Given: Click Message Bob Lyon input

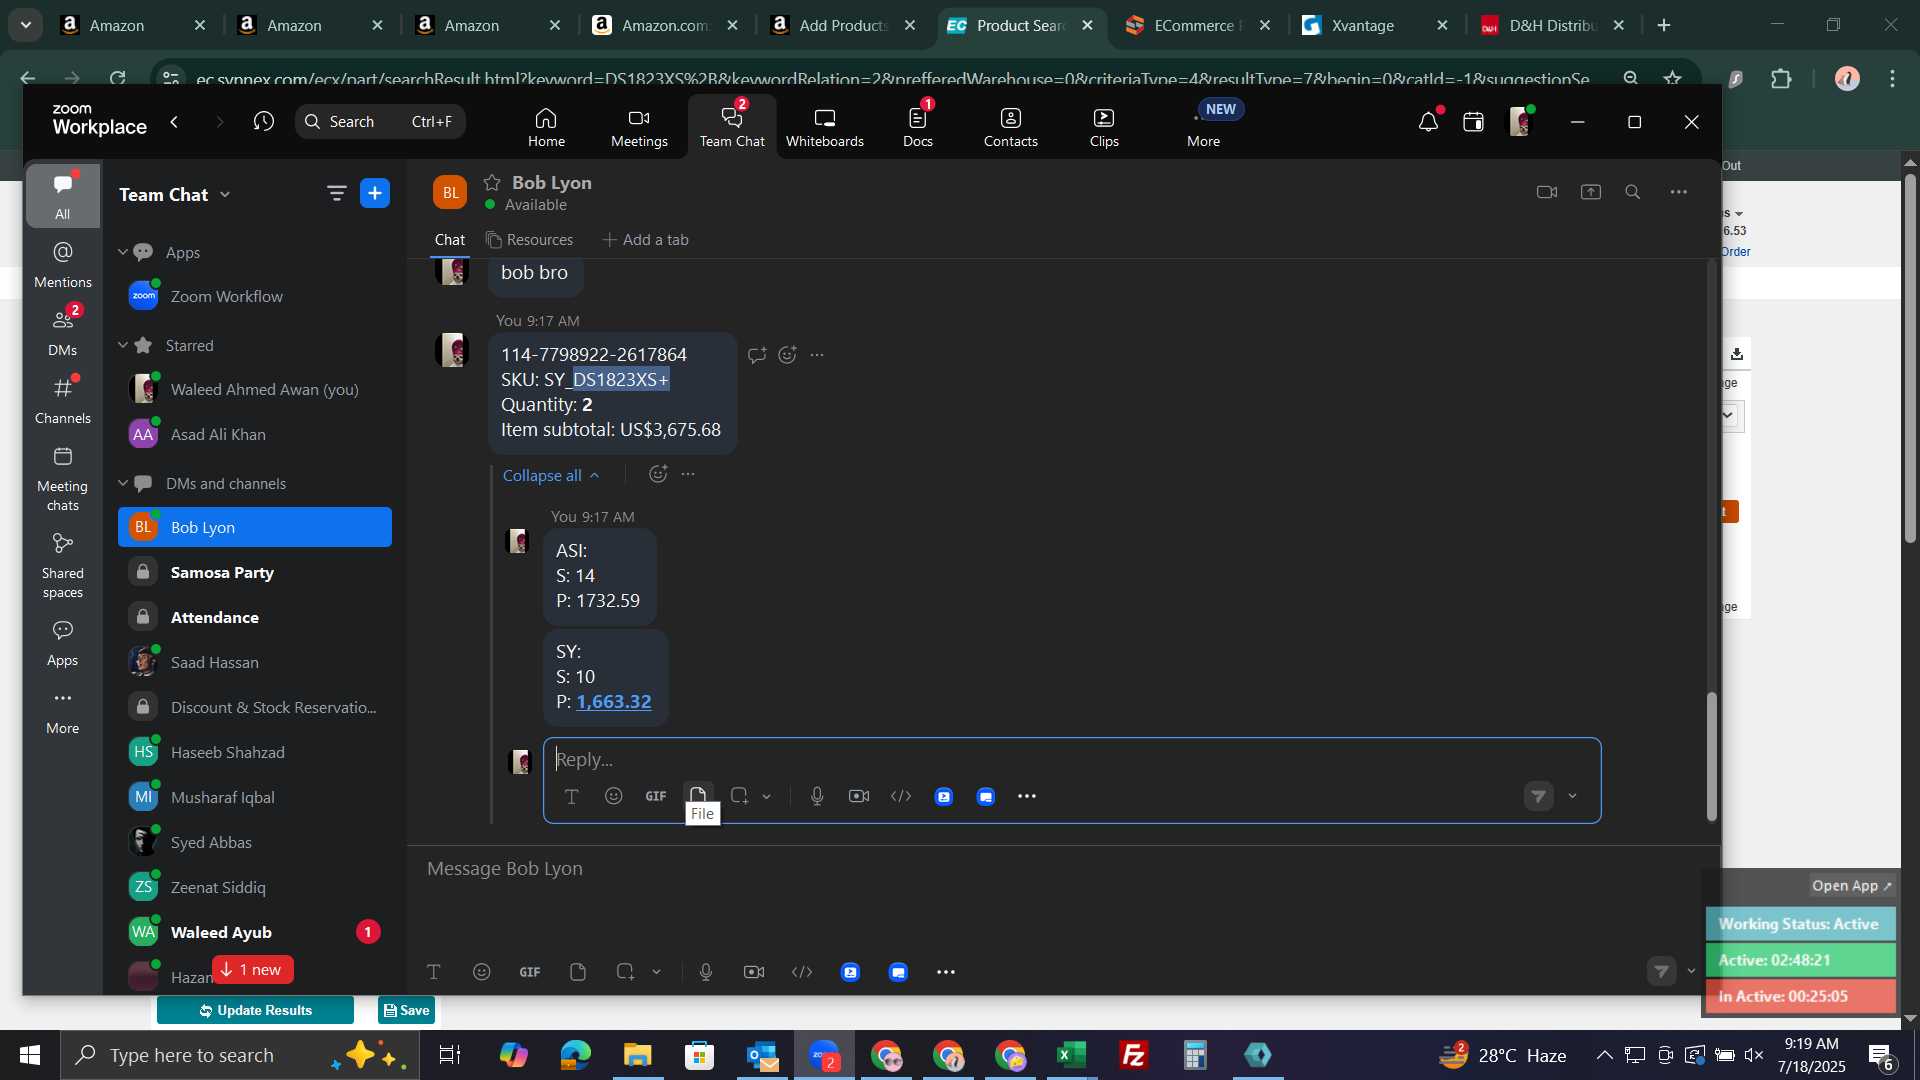Looking at the screenshot, I should click(x=1063, y=869).
